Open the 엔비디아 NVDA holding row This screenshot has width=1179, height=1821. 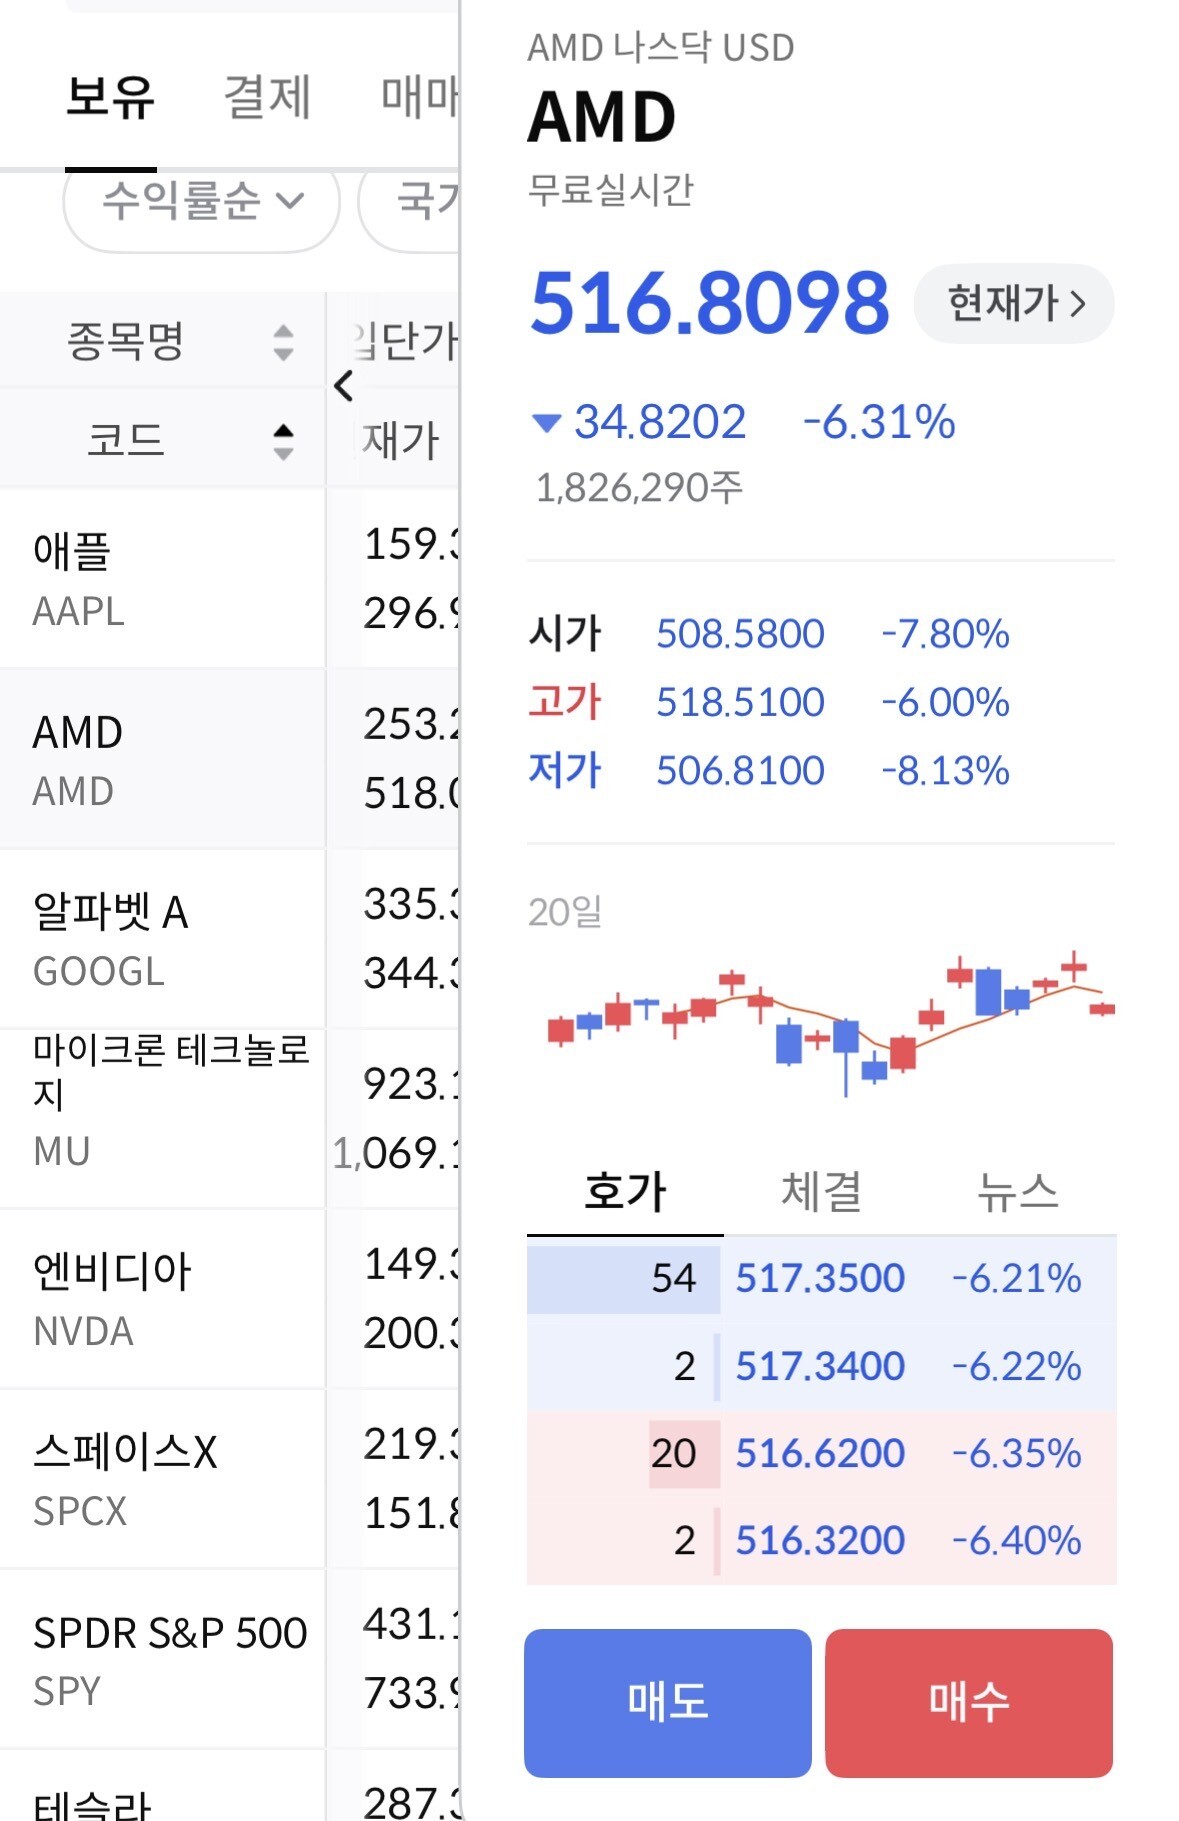pyautogui.click(x=229, y=1299)
